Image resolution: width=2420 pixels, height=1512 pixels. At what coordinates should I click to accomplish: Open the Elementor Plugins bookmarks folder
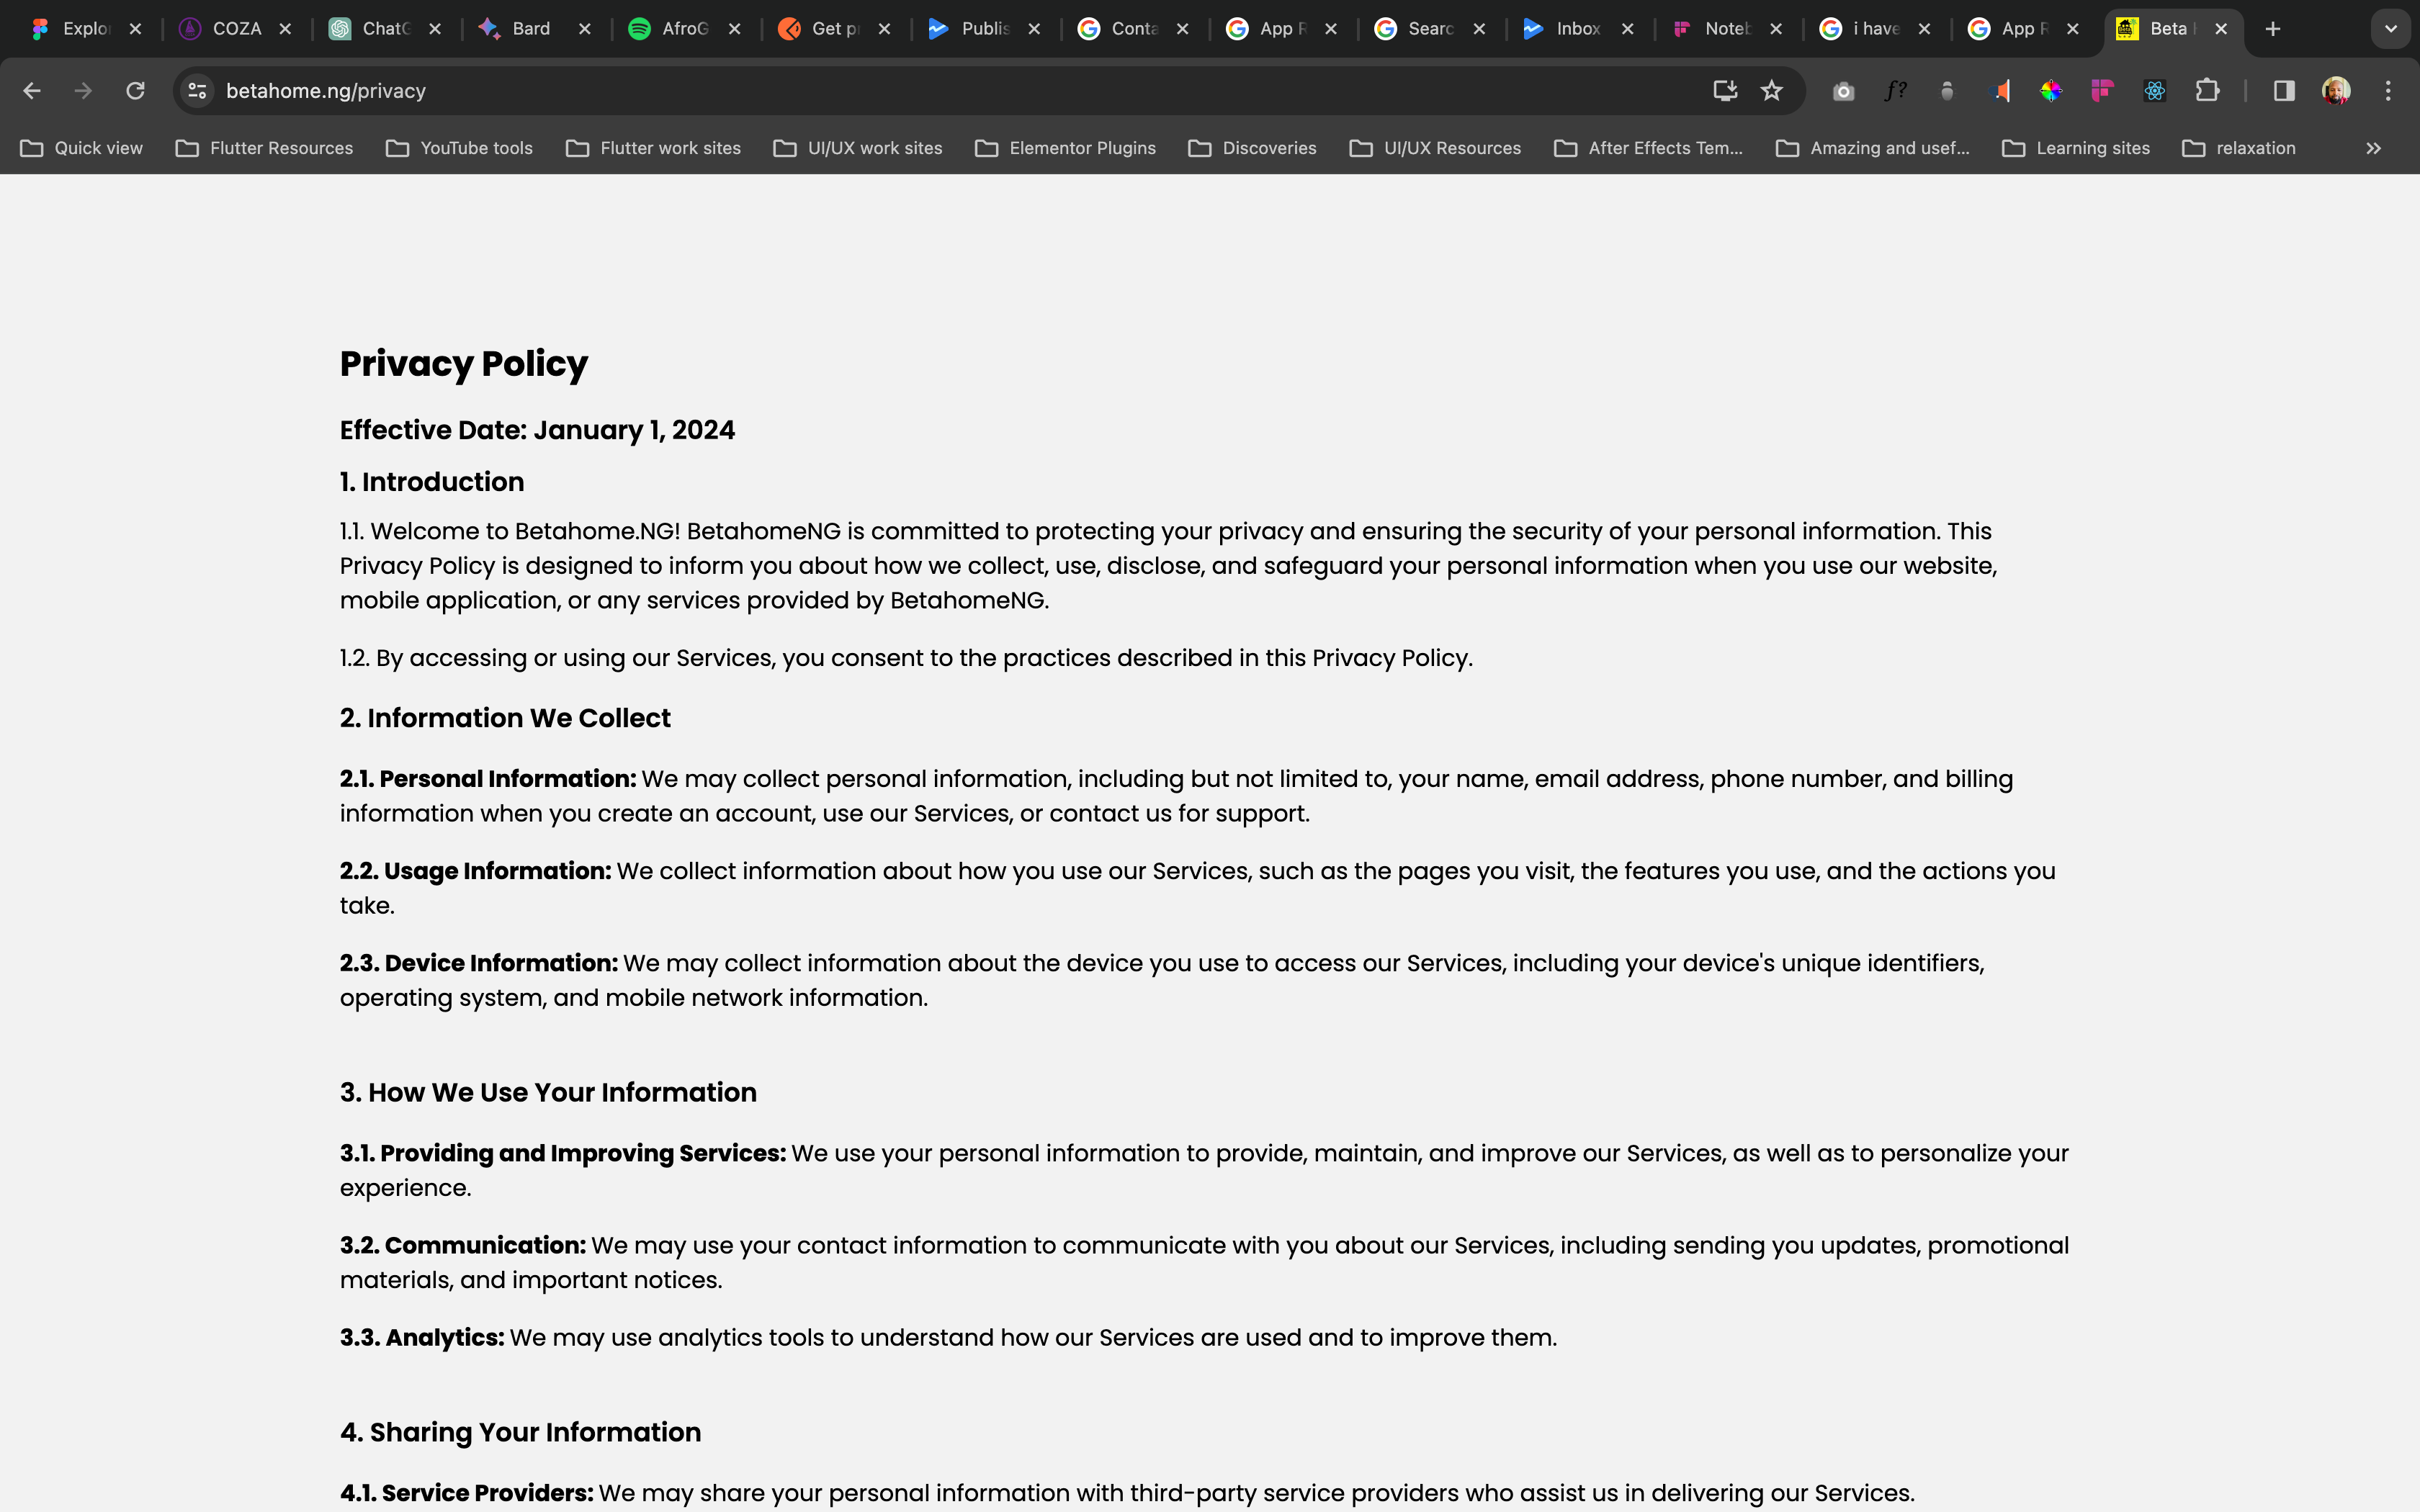tap(1066, 148)
